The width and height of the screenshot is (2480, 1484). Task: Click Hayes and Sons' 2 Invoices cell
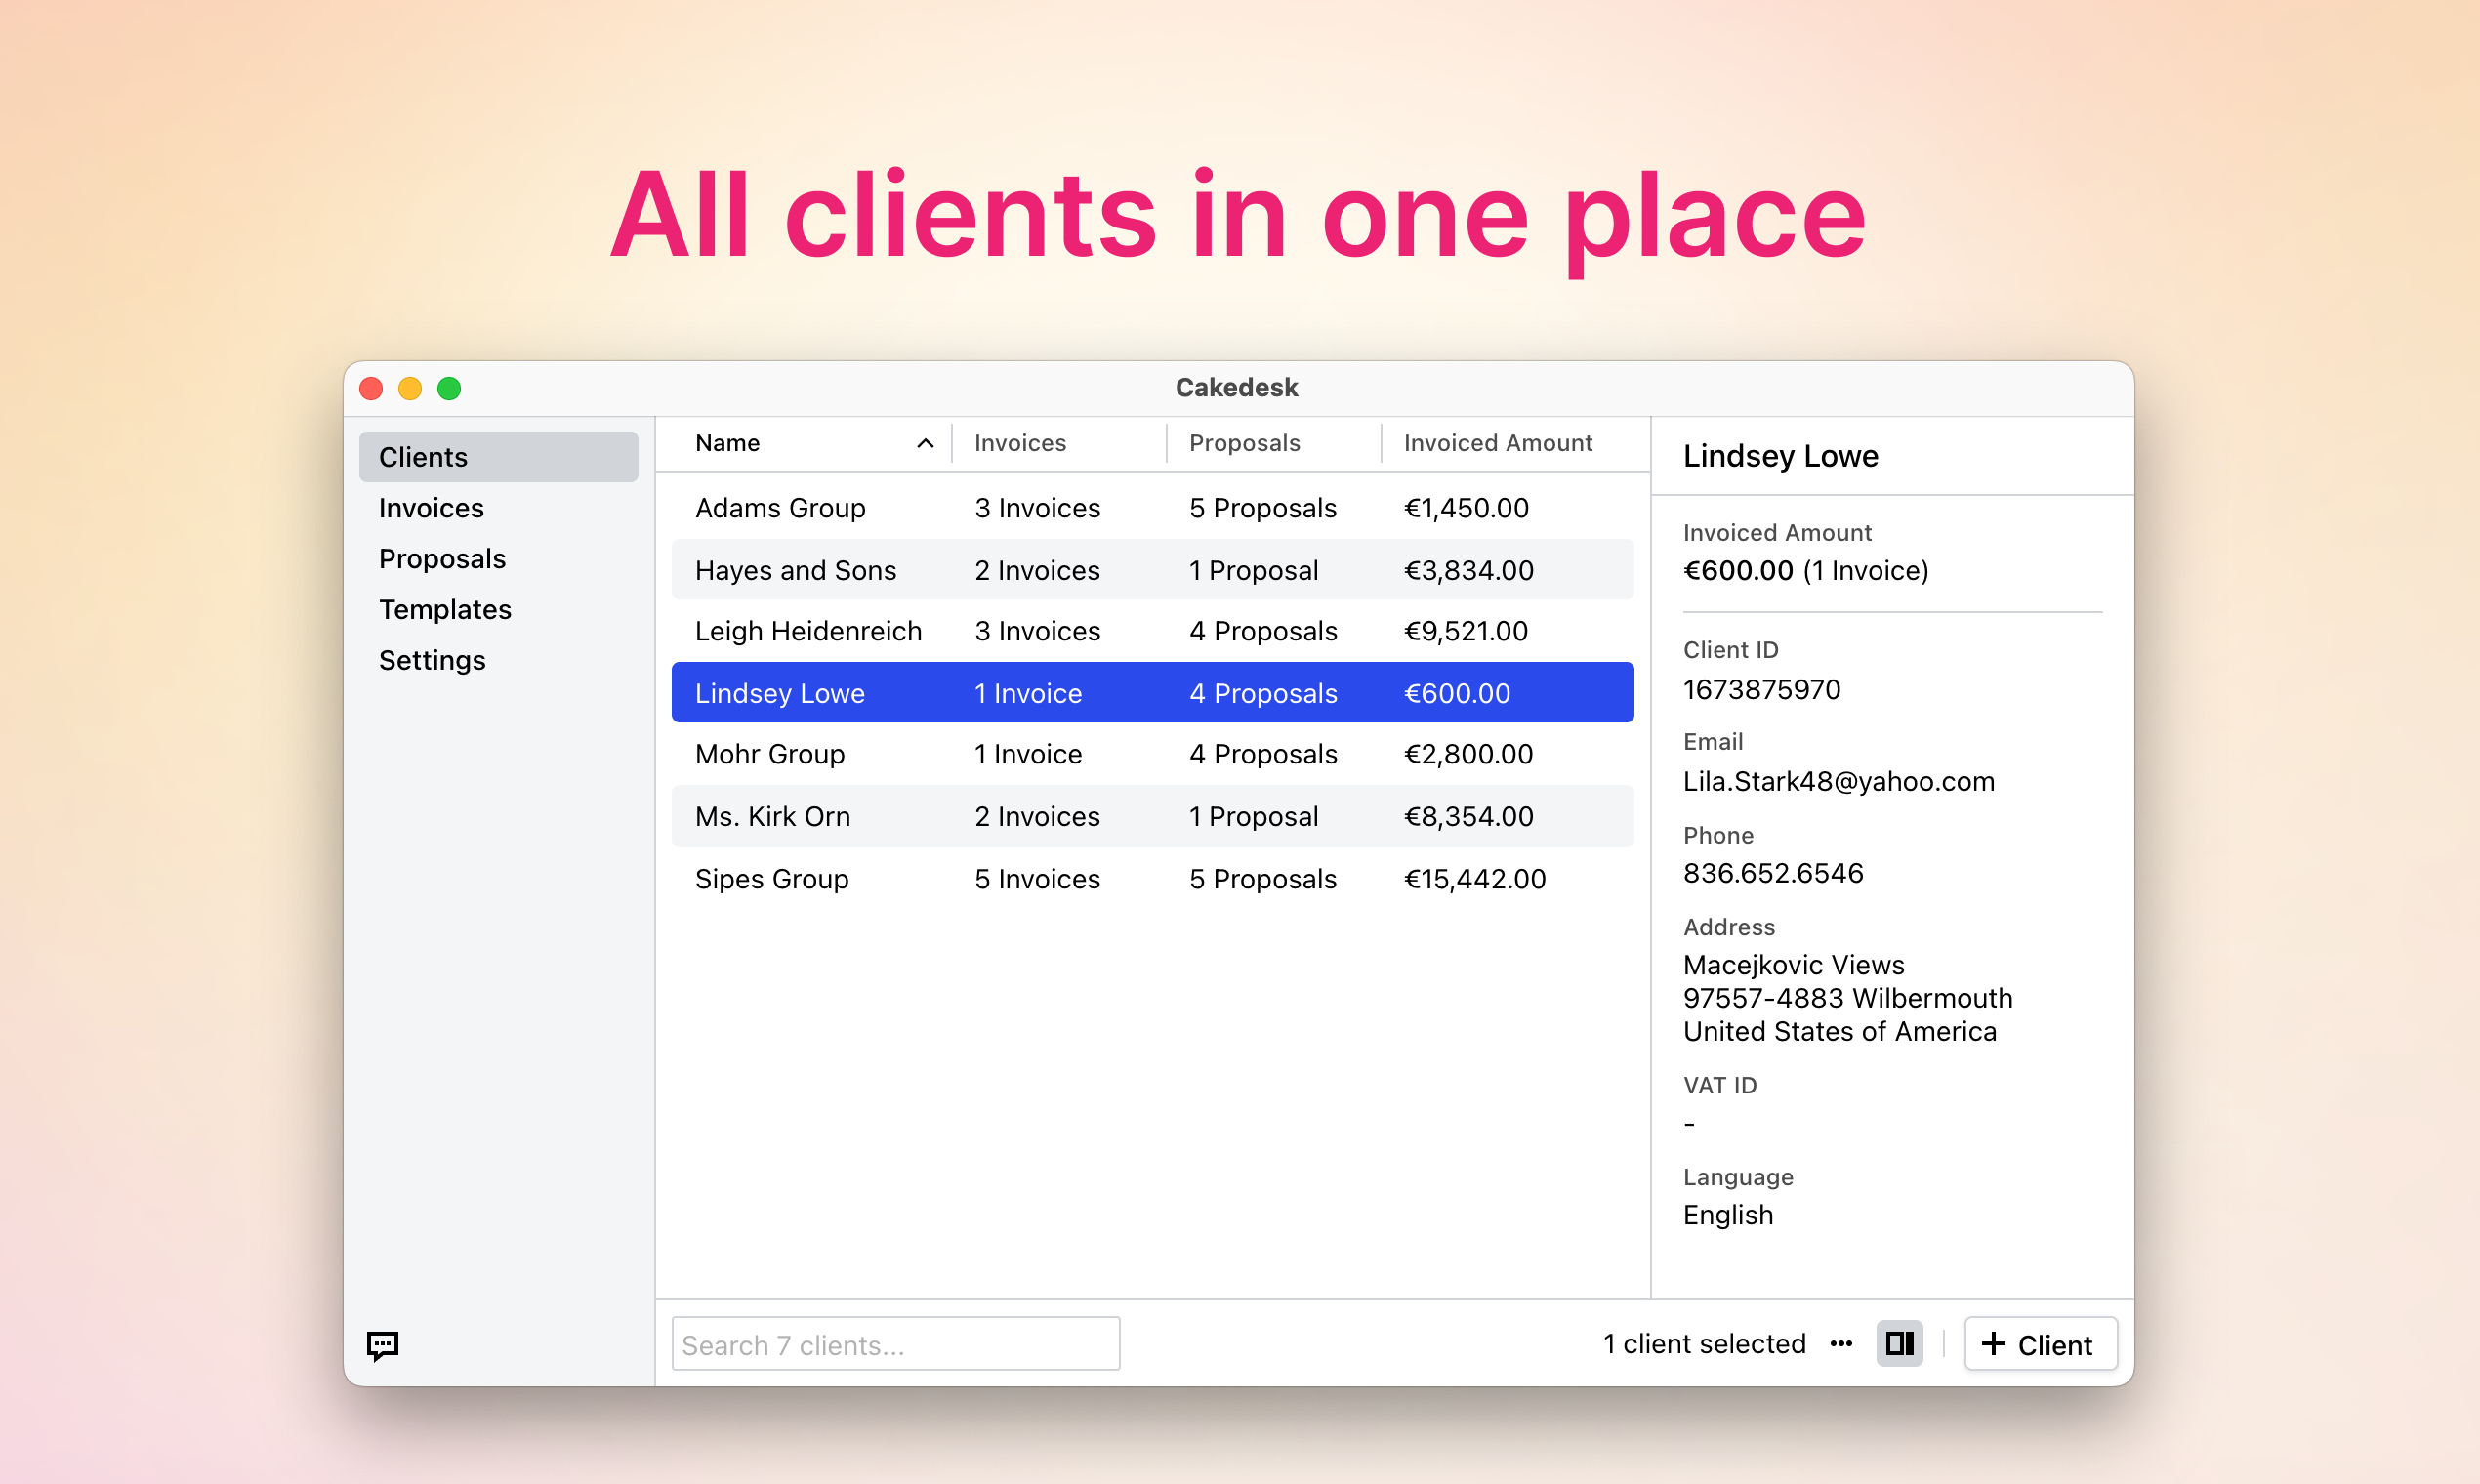[x=1037, y=570]
